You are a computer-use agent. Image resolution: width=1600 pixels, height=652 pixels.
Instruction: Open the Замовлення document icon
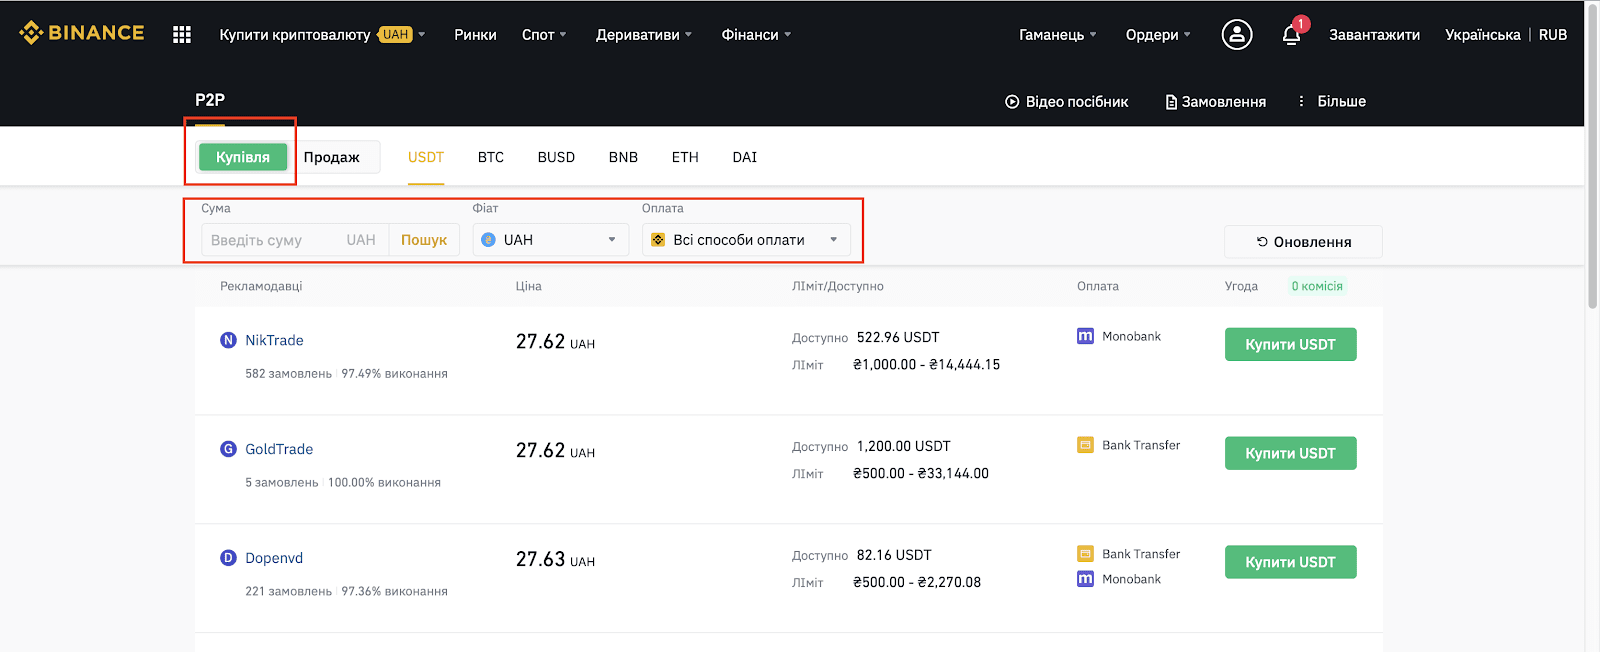(1171, 102)
